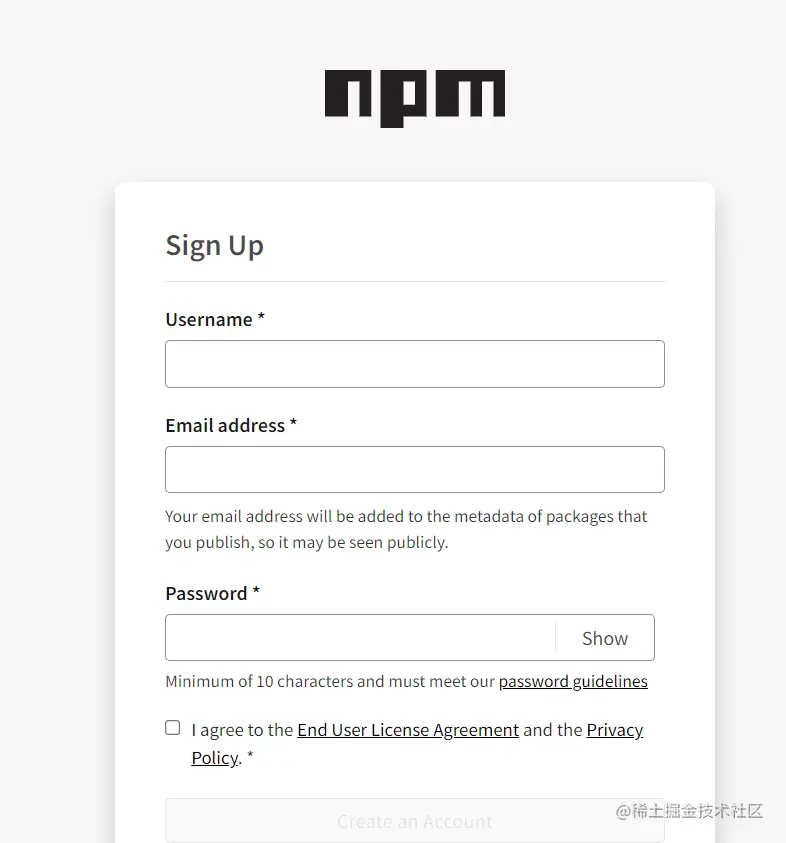The height and width of the screenshot is (843, 786).
Task: Click the Email address label
Action: click(x=225, y=425)
